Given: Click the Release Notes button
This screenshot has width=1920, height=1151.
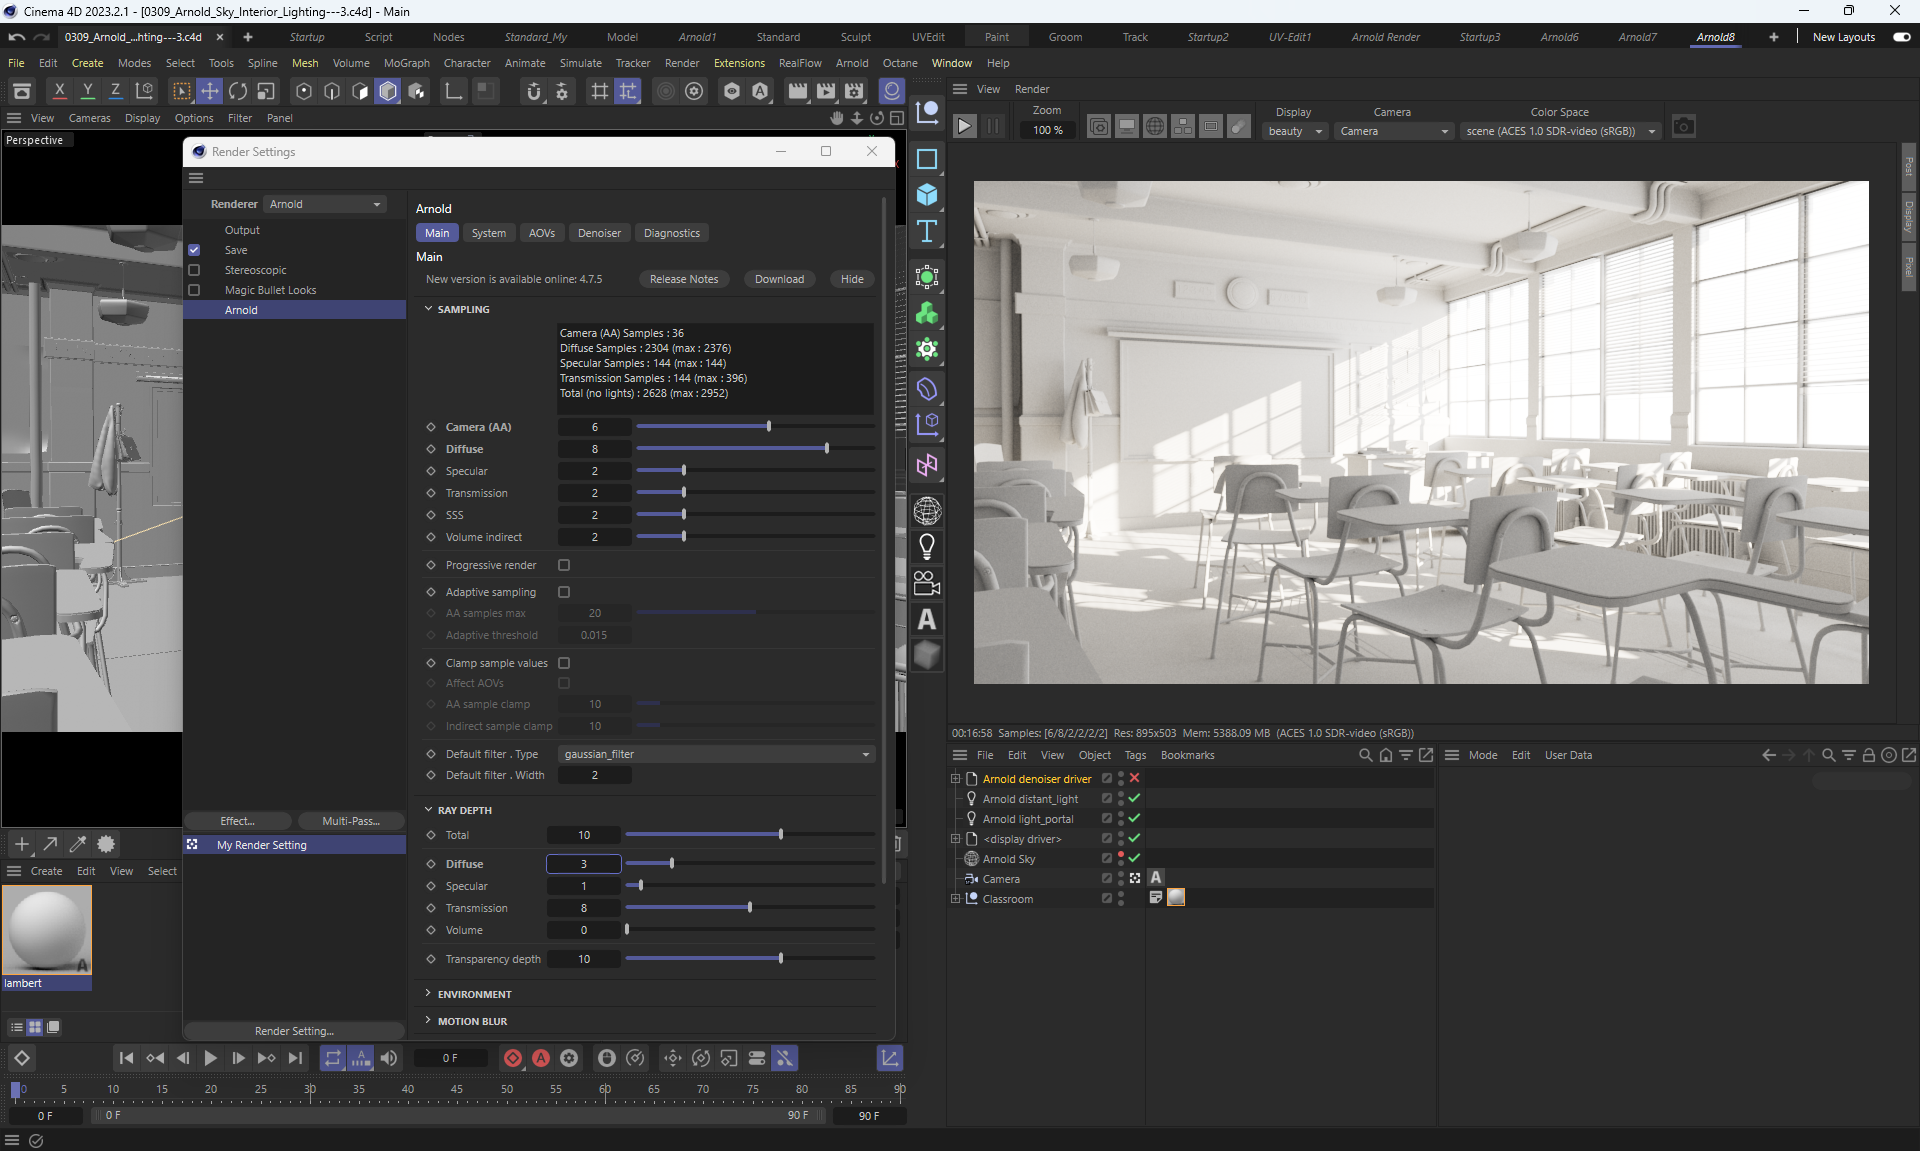Looking at the screenshot, I should point(684,279).
